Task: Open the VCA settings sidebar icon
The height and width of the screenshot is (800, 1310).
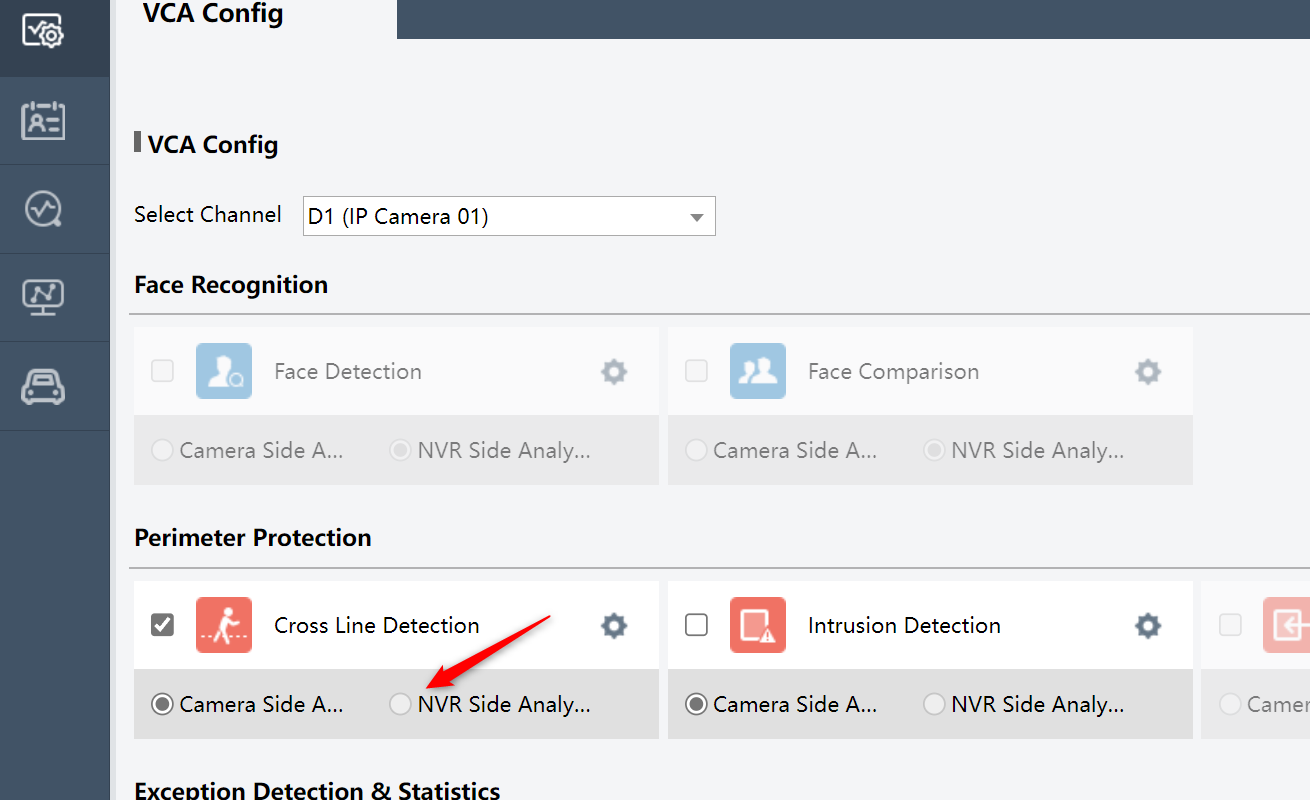Action: (43, 31)
